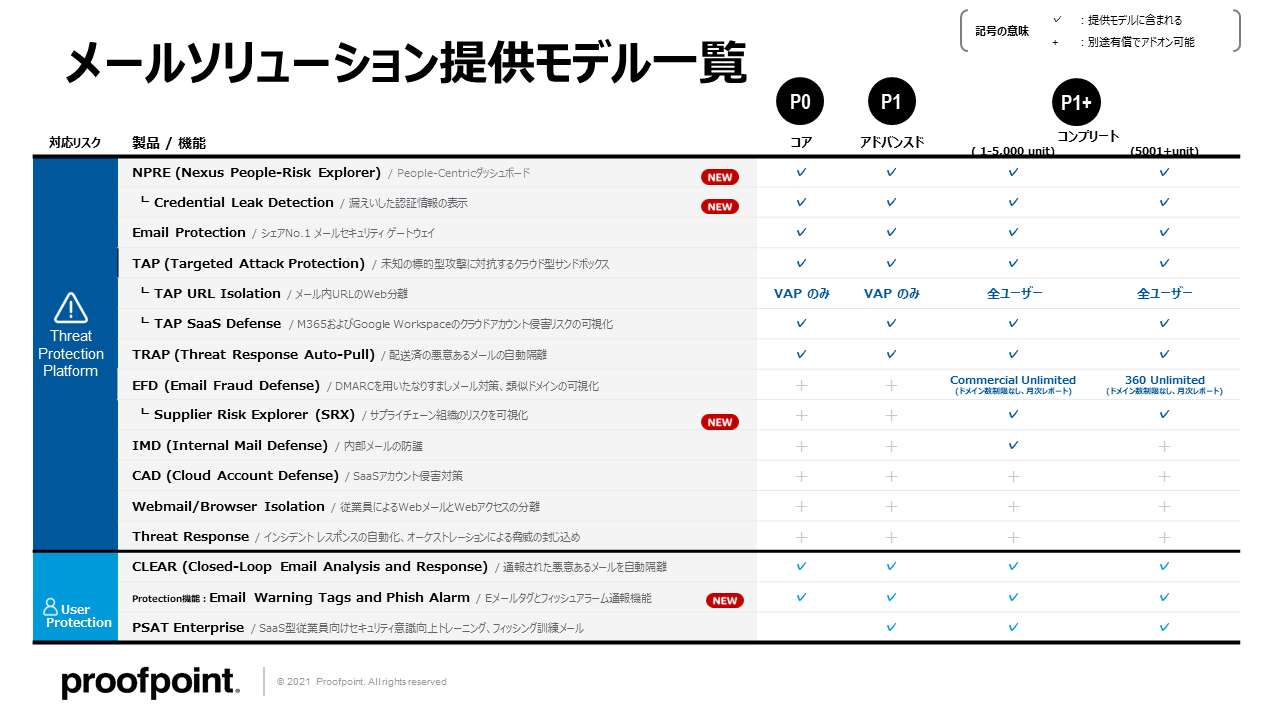Click the Threat Response row label
1280x720 pixels.
[190, 536]
